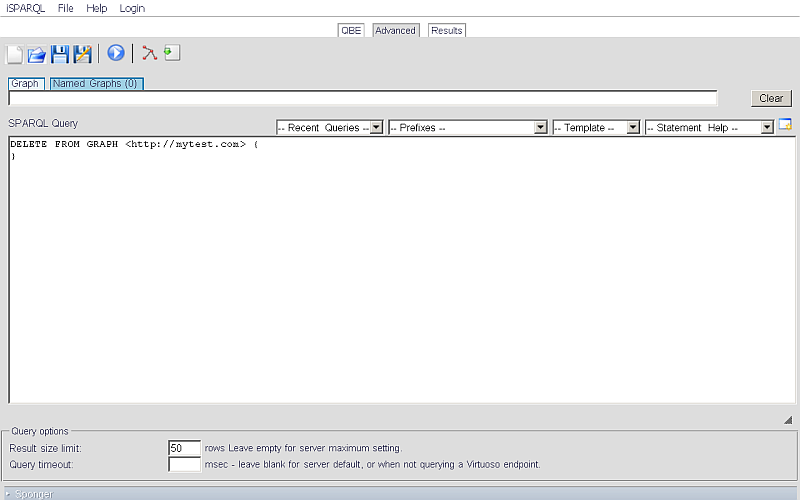Click inside the SPARQL Query text area
The image size is (800, 500).
click(x=402, y=270)
